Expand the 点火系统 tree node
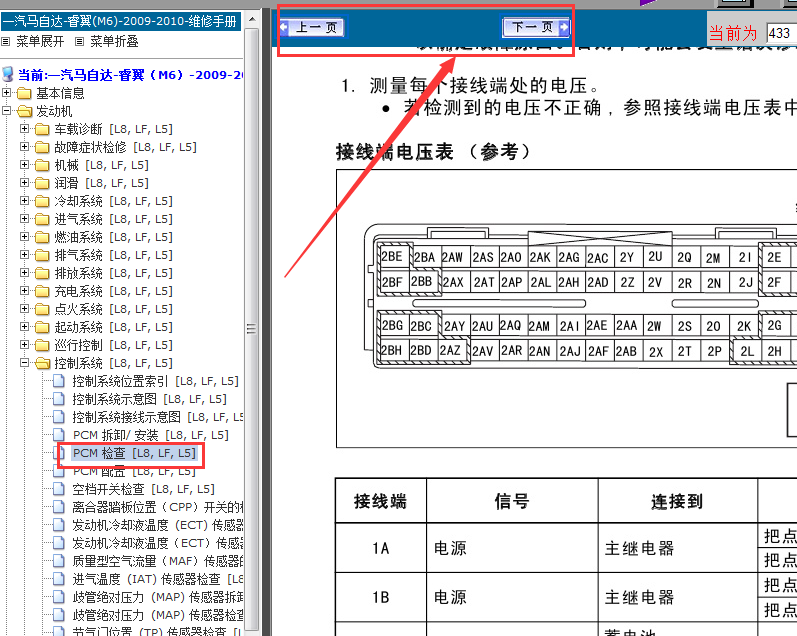The image size is (797, 636). (x=24, y=309)
